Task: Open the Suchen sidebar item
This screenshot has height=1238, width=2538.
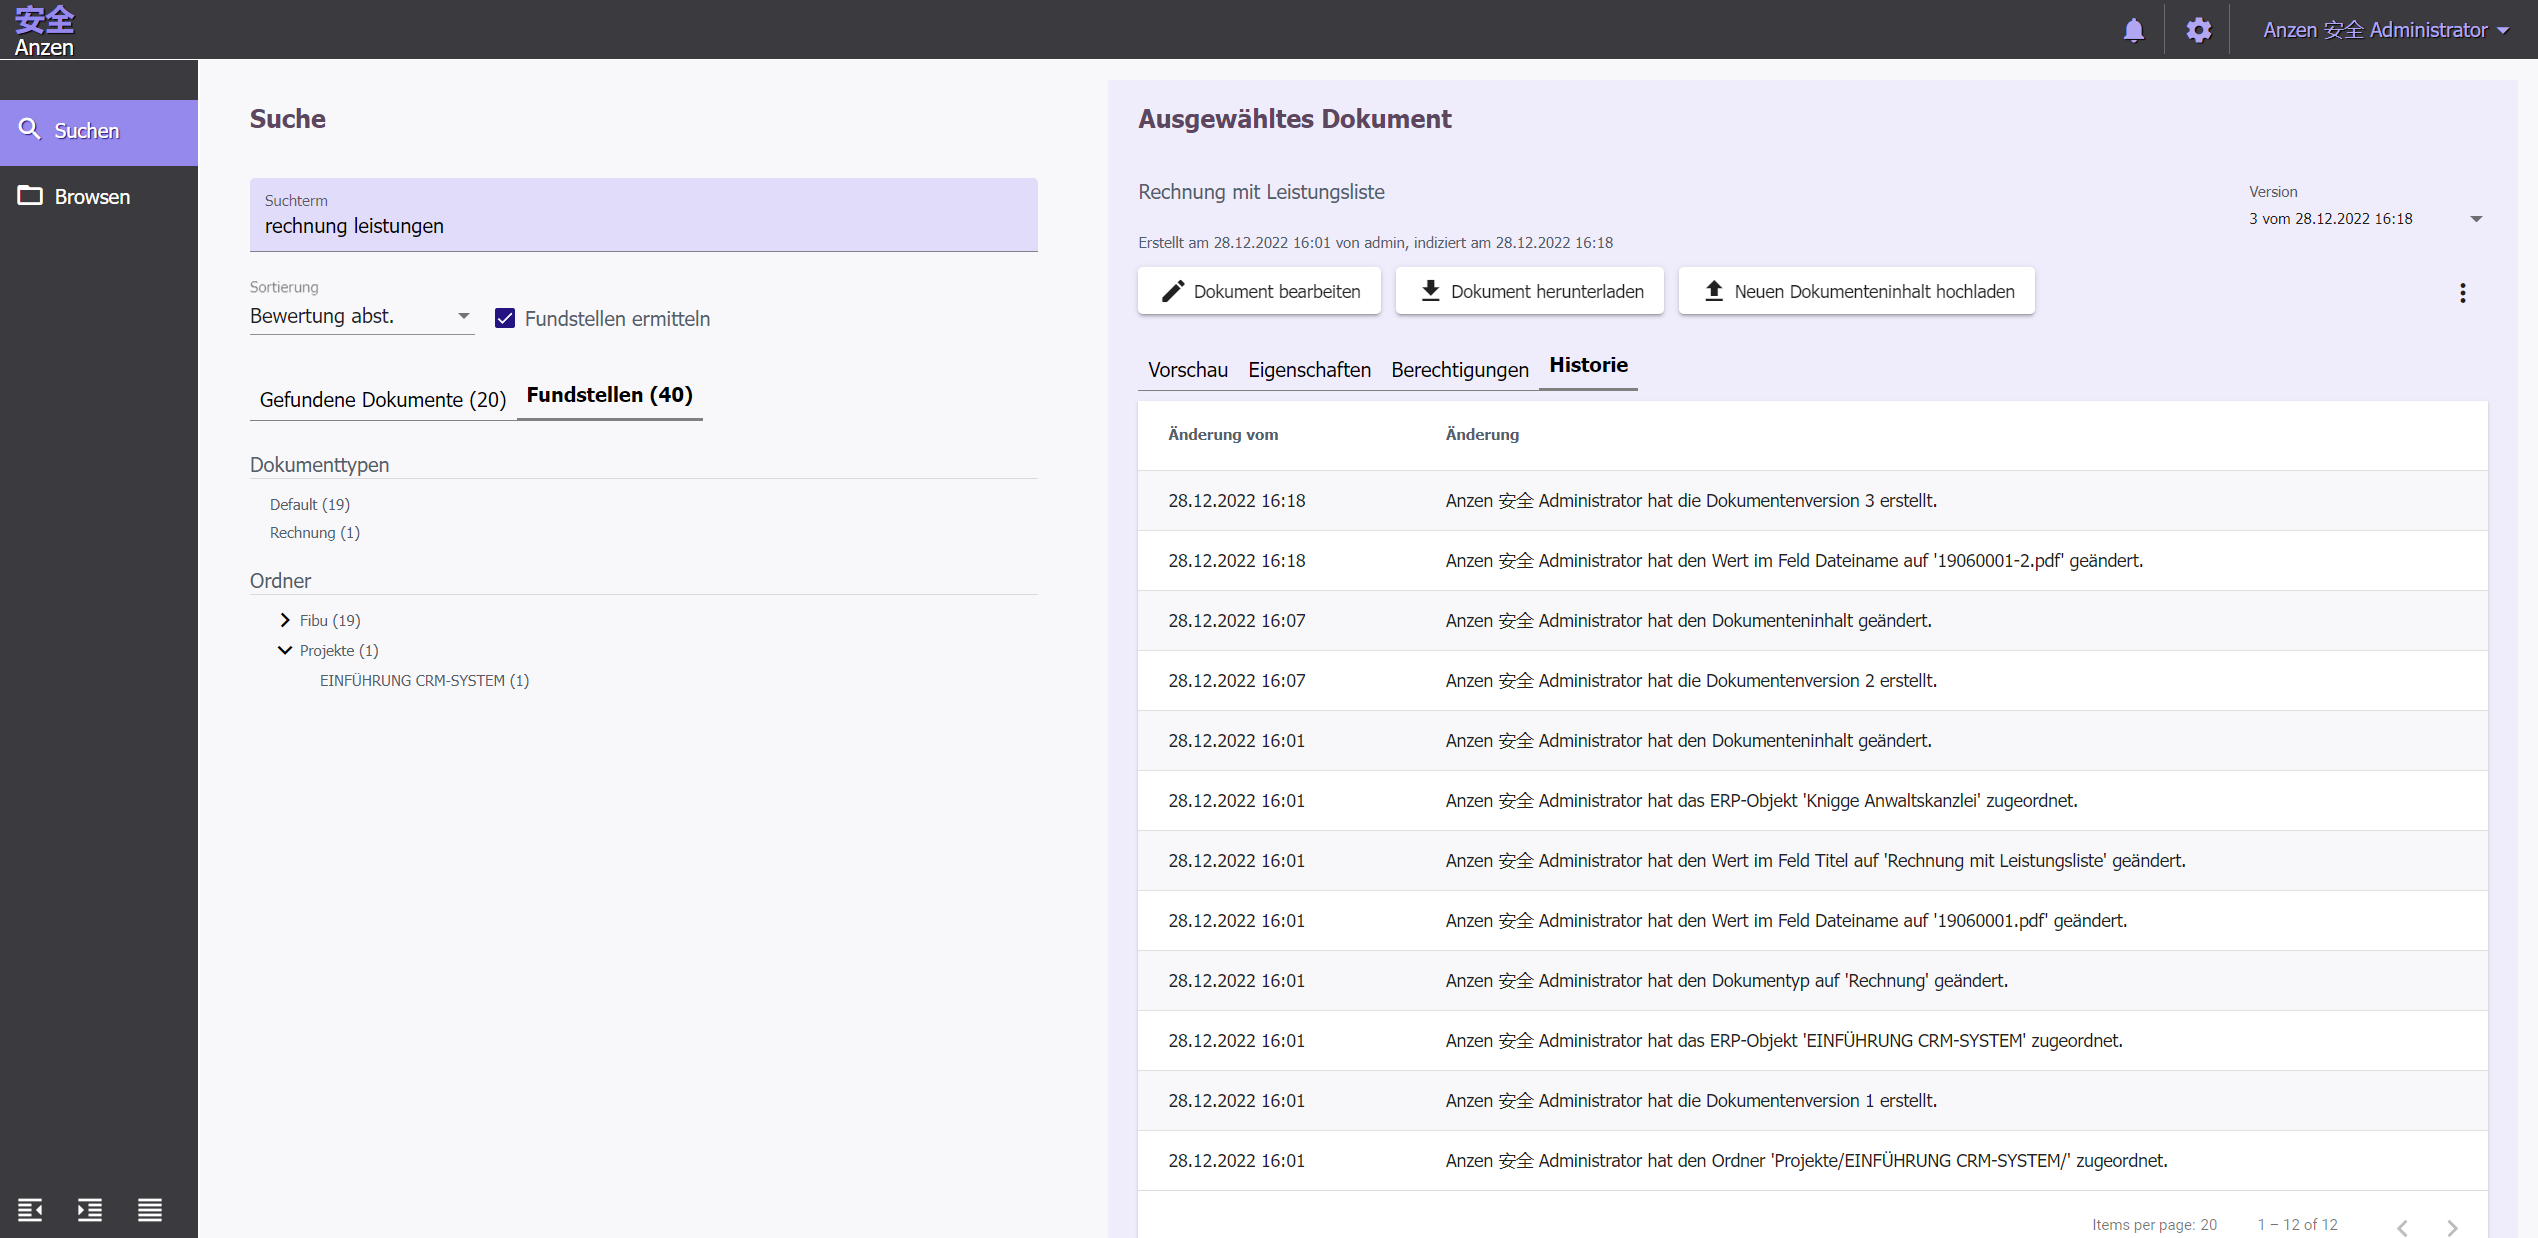Action: tap(99, 132)
